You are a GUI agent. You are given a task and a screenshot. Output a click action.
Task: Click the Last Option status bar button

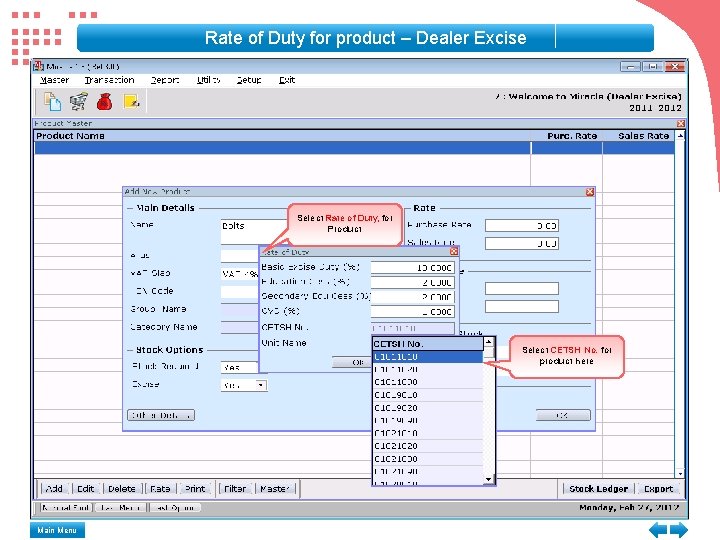click(176, 507)
